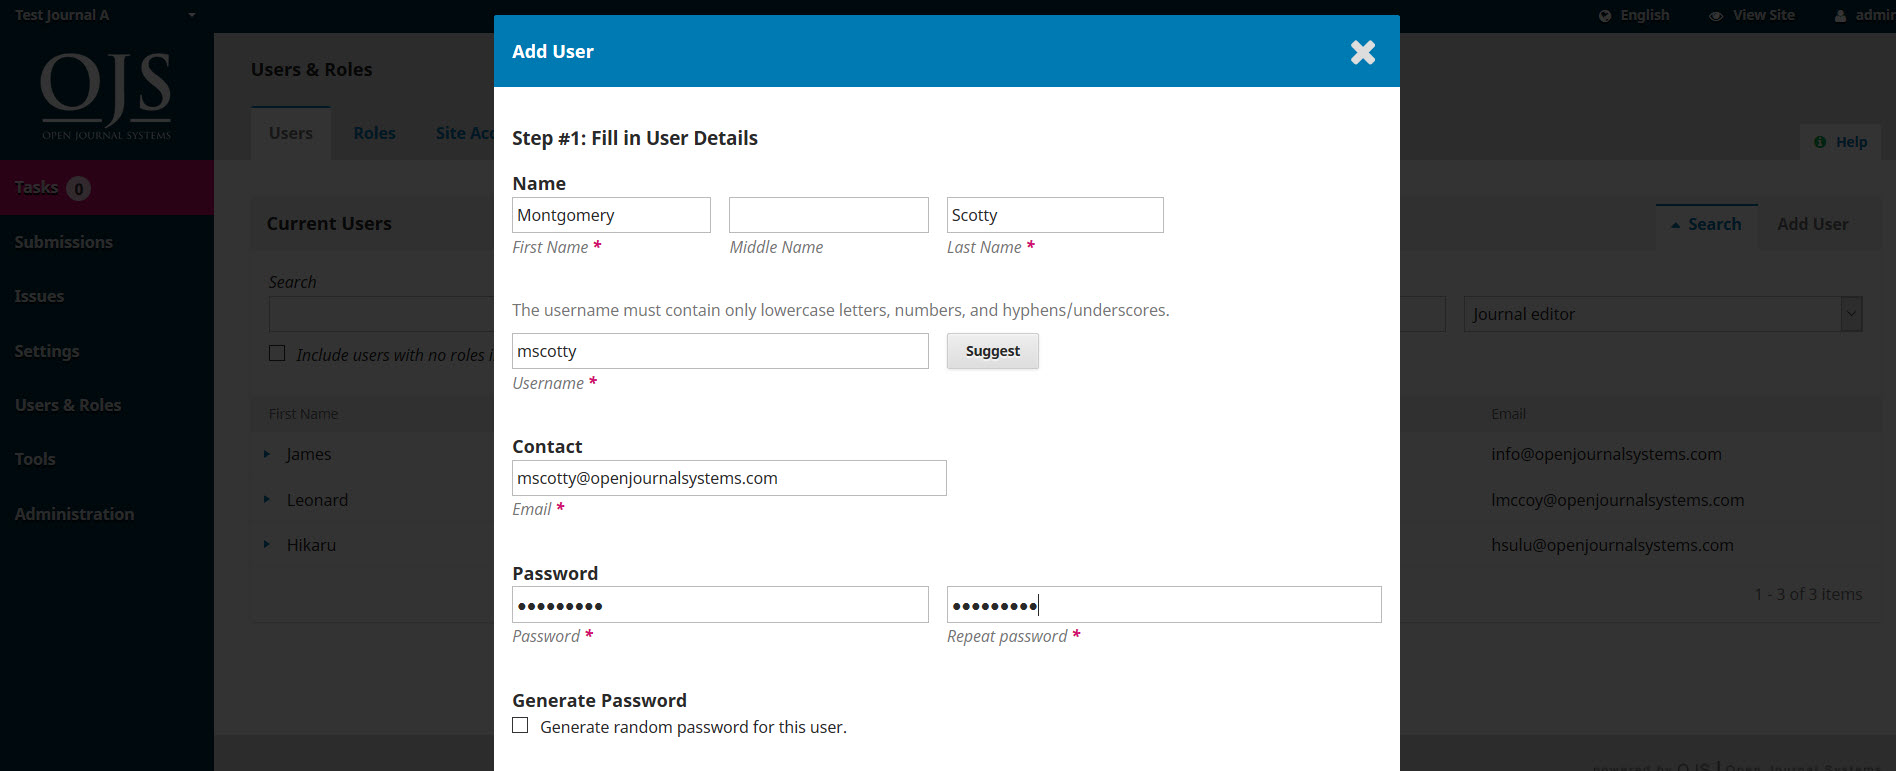Open the Journal editor role dropdown
Image resolution: width=1896 pixels, height=771 pixels.
coord(1662,314)
